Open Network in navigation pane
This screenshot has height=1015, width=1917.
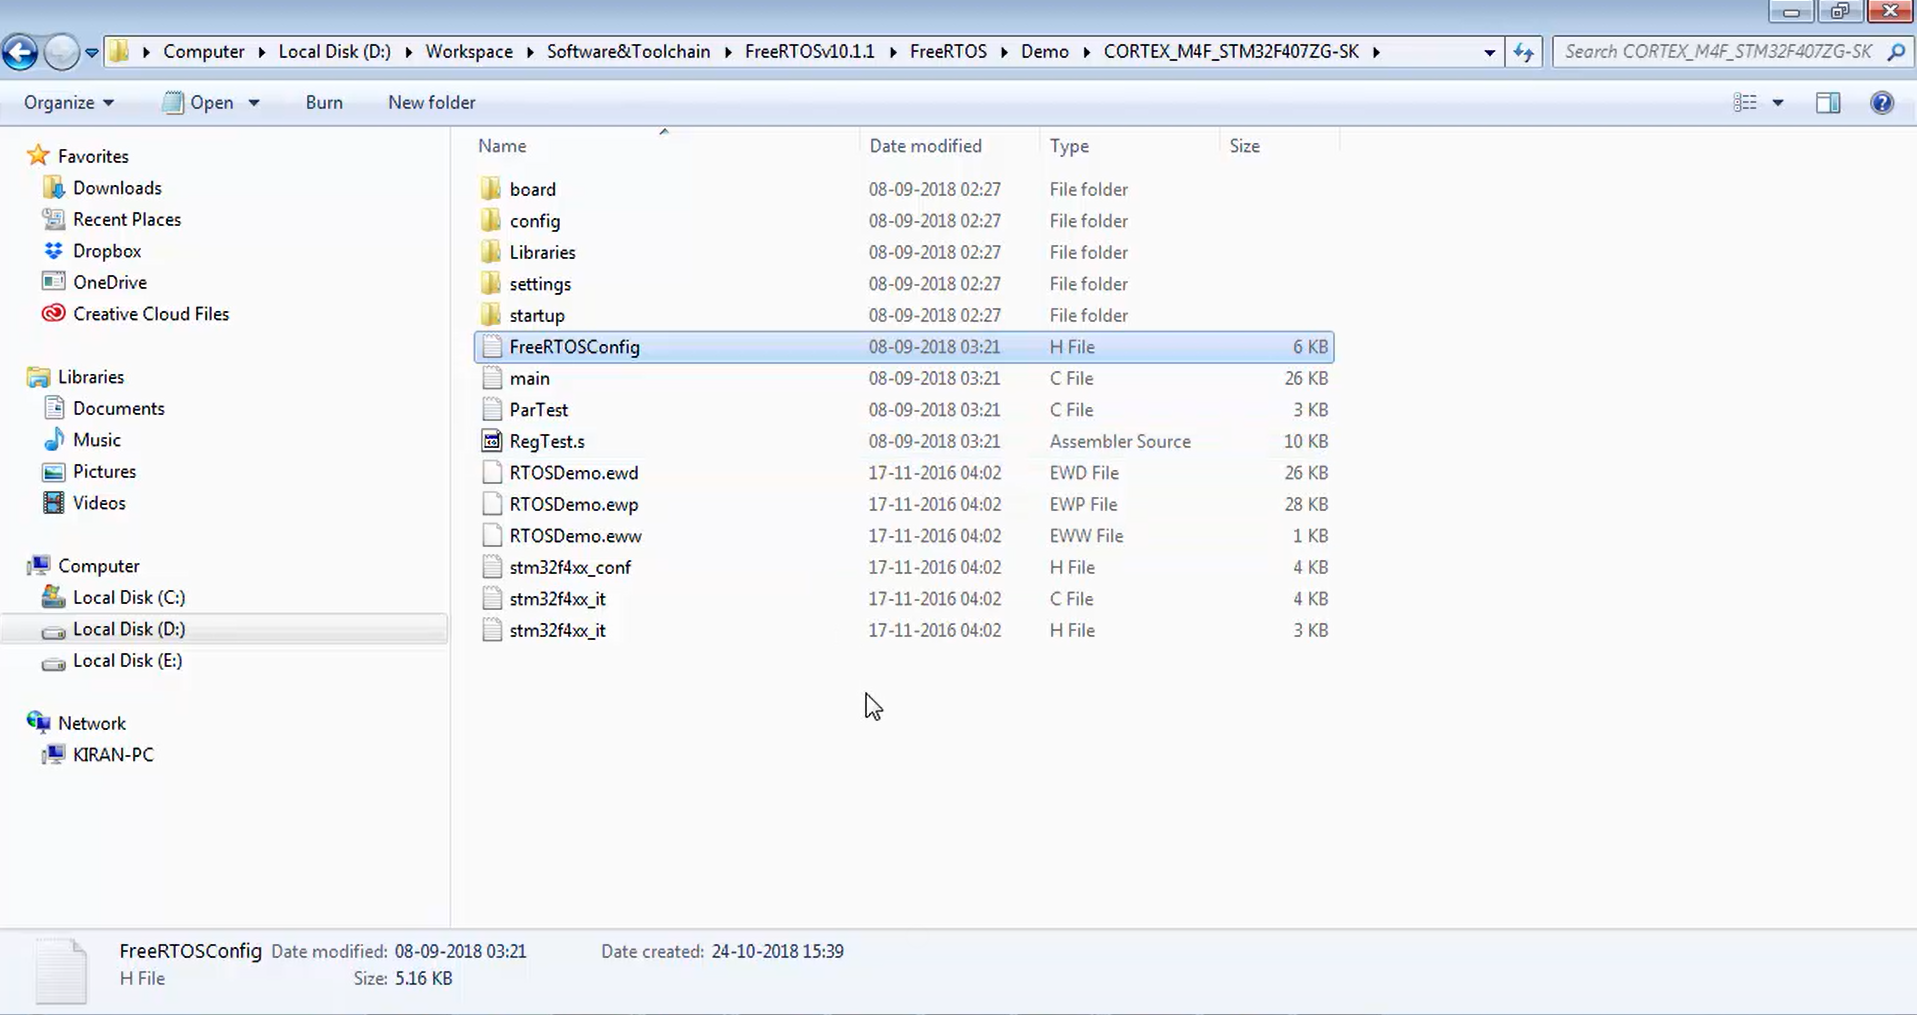(x=91, y=723)
